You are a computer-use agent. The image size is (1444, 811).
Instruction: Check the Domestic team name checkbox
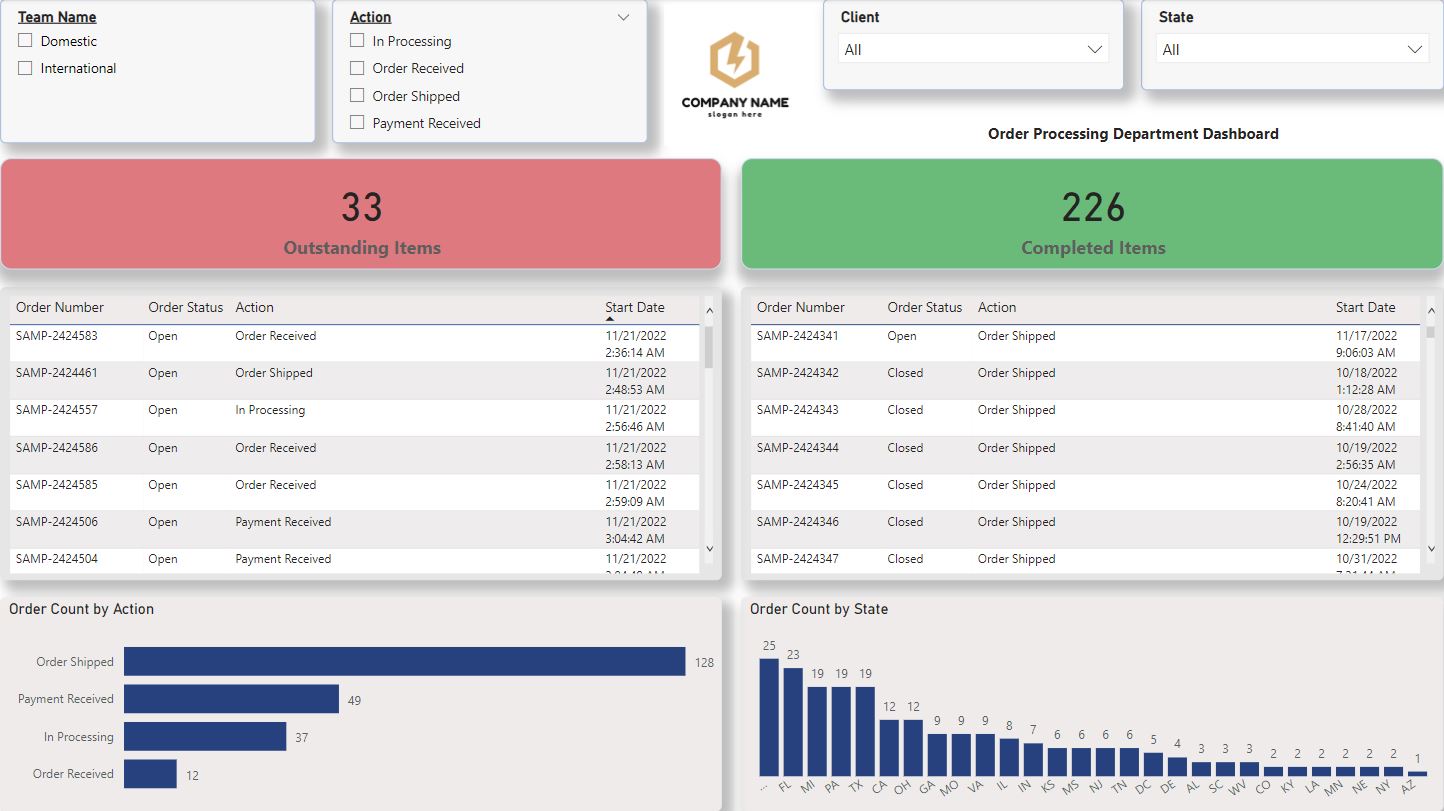[x=26, y=41]
